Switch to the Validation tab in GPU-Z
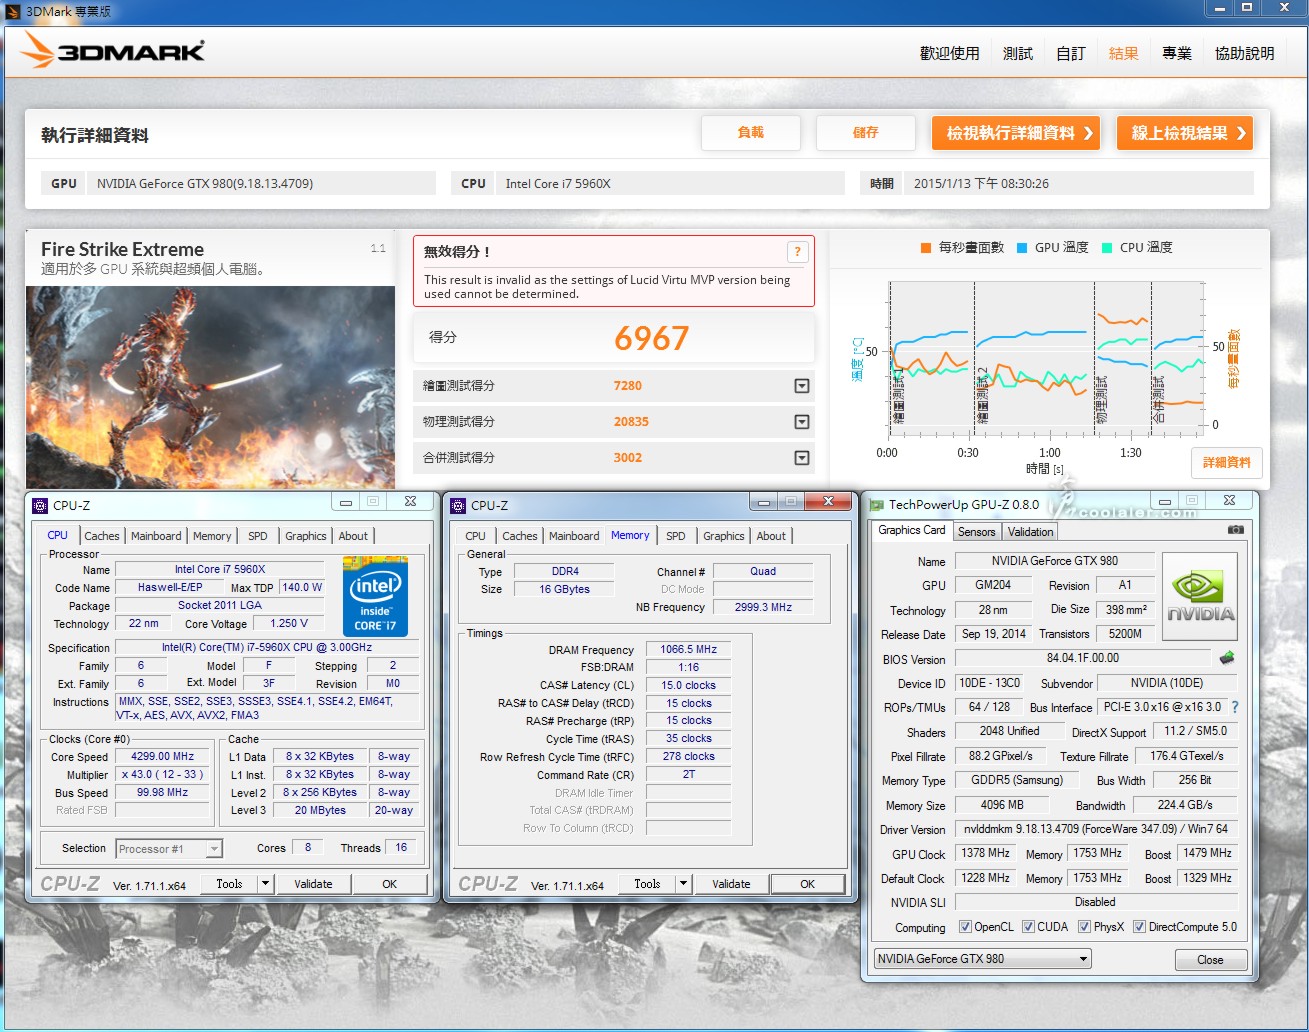Screen dimensions: 1309x1032 click(1030, 532)
